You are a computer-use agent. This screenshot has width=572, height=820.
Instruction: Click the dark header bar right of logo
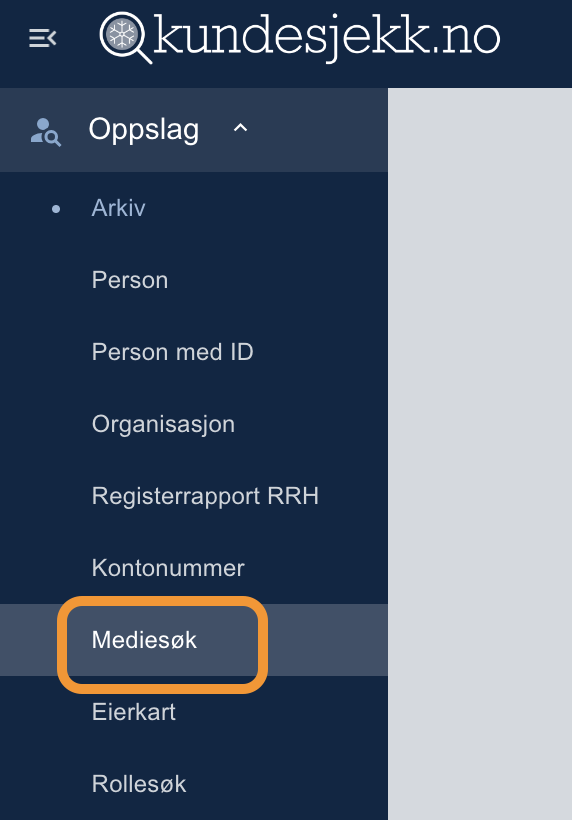[x=536, y=44]
